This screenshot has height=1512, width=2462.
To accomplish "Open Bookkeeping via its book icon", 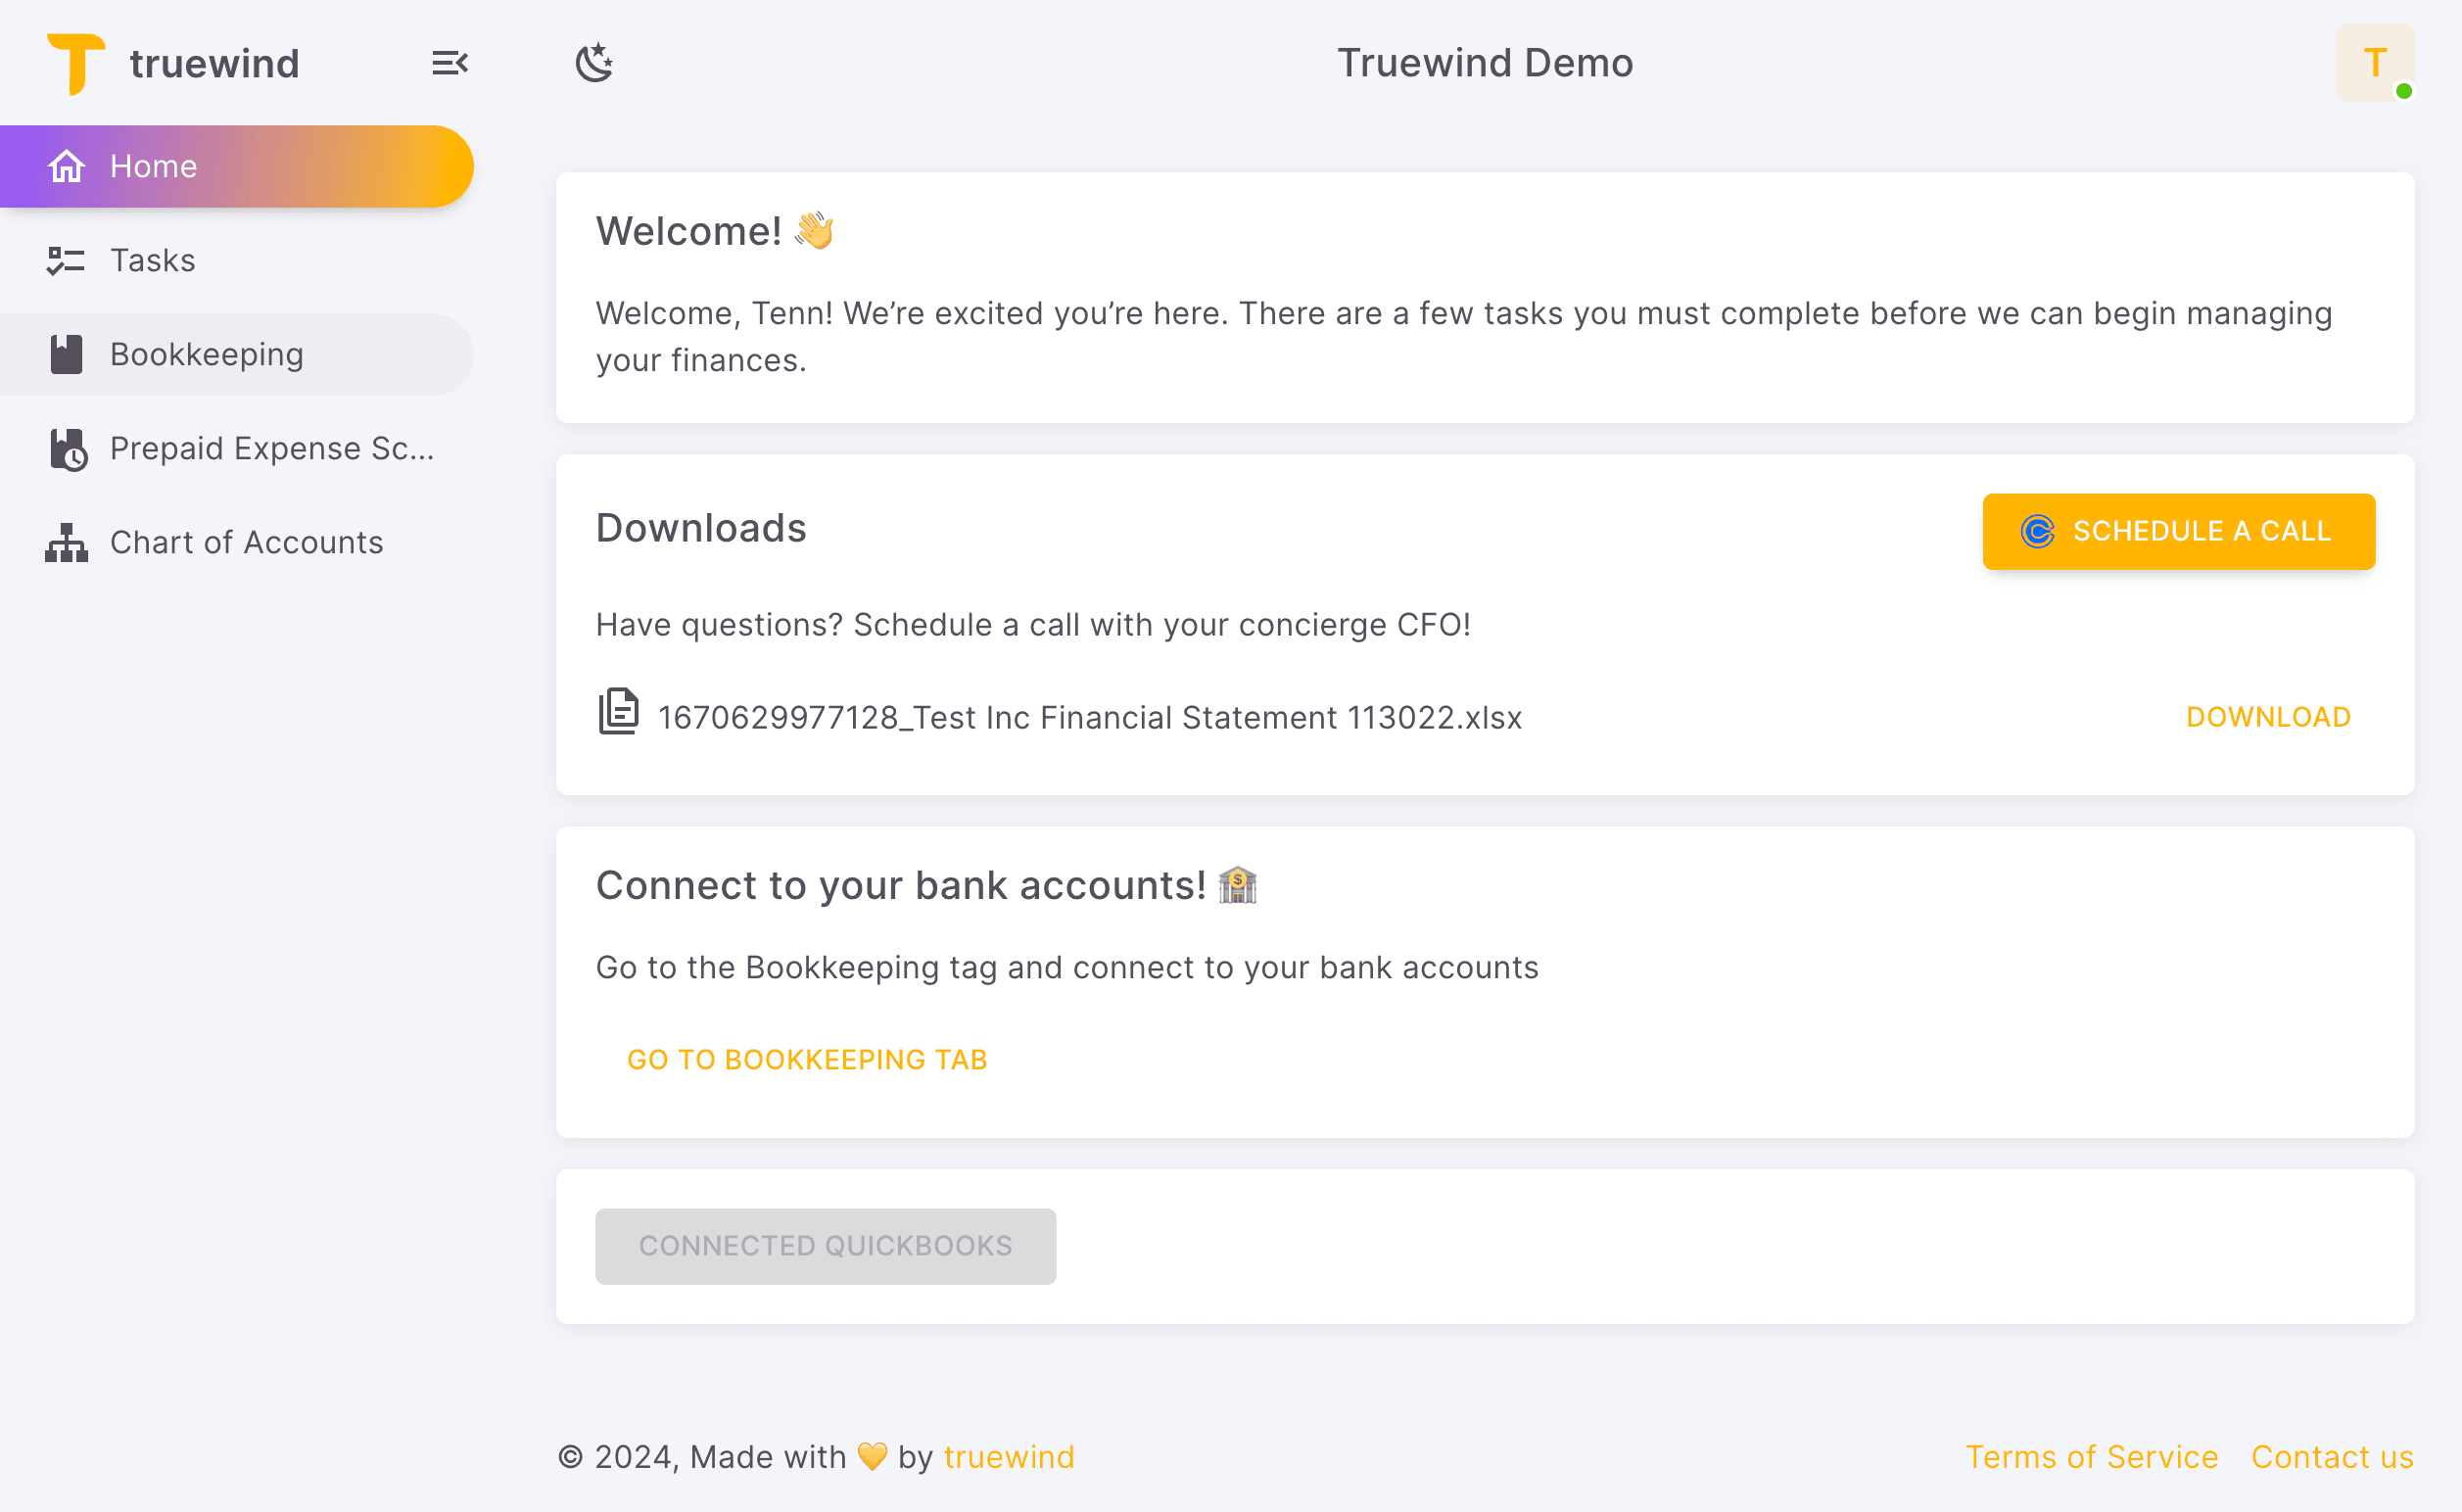I will [x=66, y=354].
